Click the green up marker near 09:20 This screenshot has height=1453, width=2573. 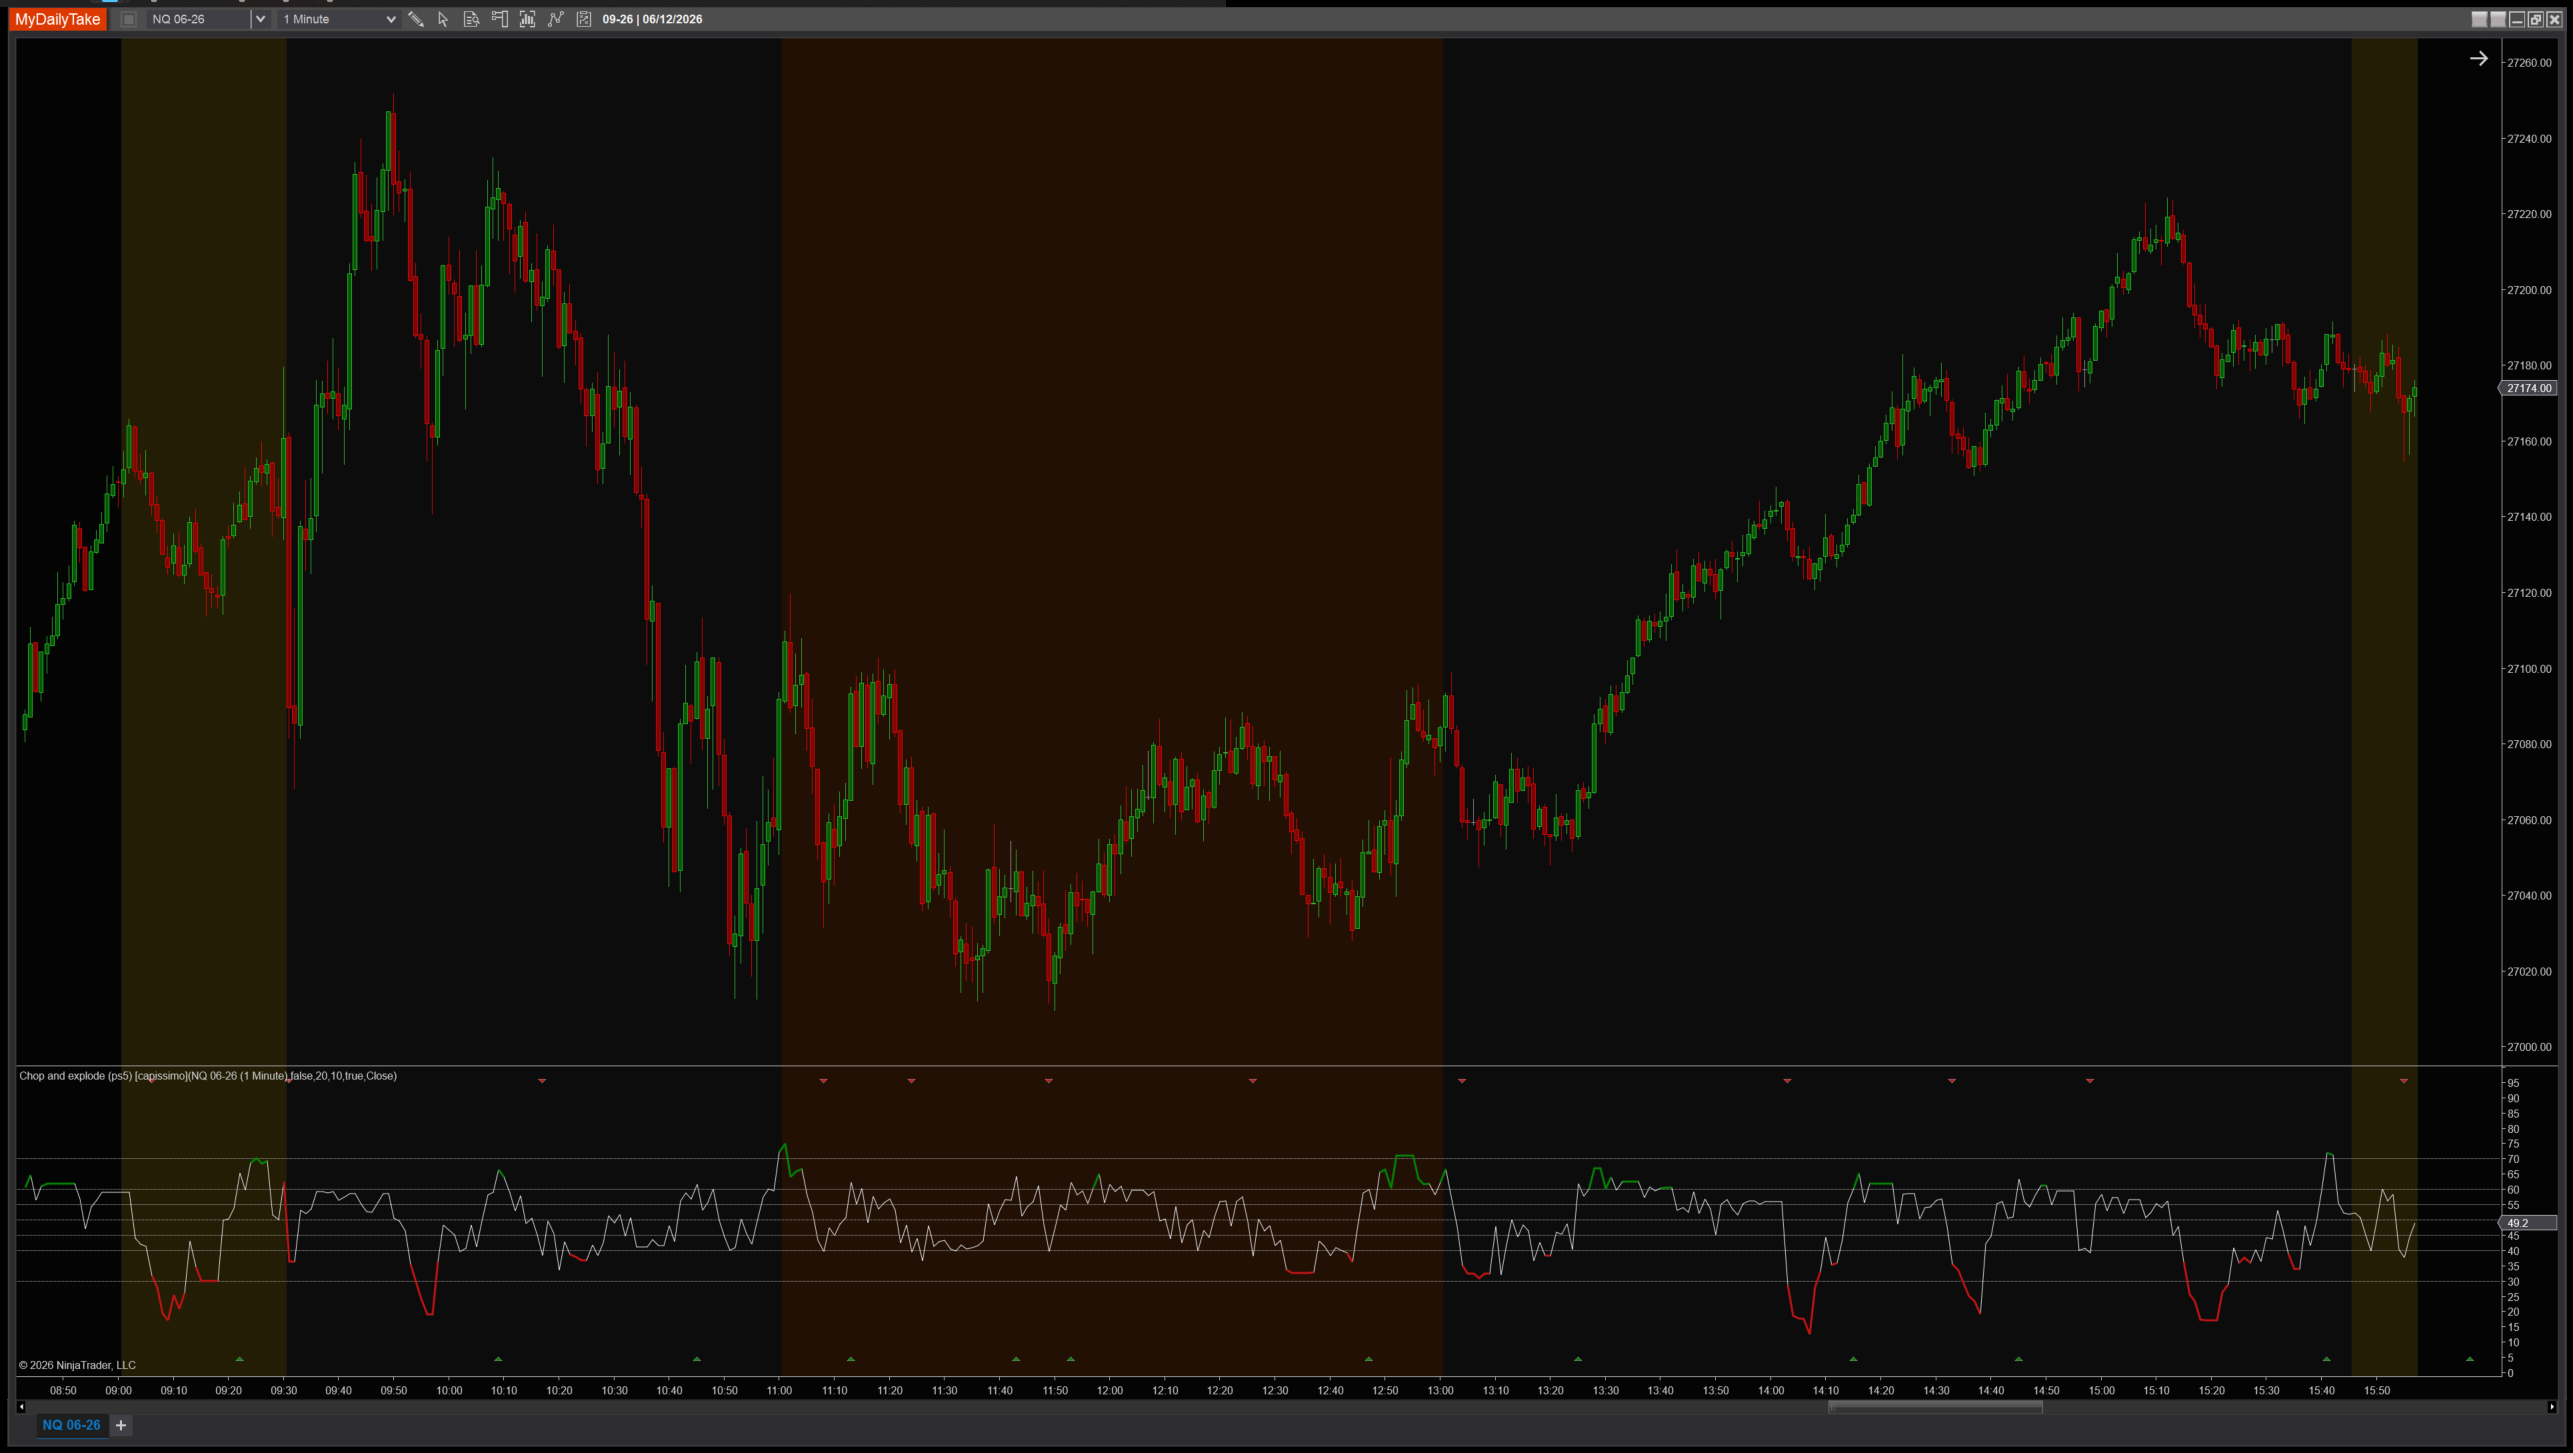click(x=239, y=1359)
